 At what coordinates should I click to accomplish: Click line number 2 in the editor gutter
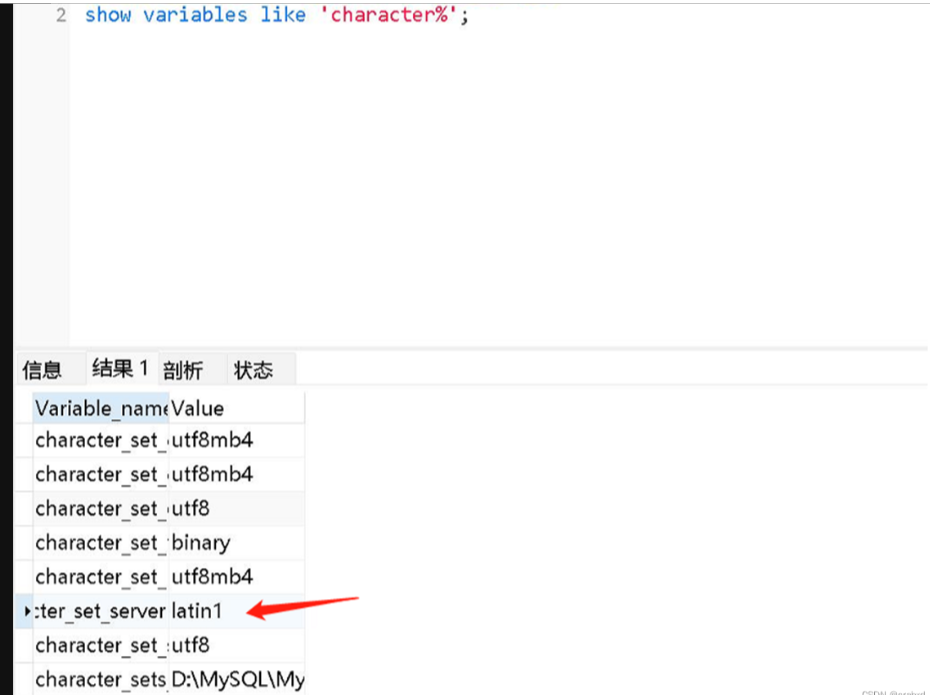60,14
